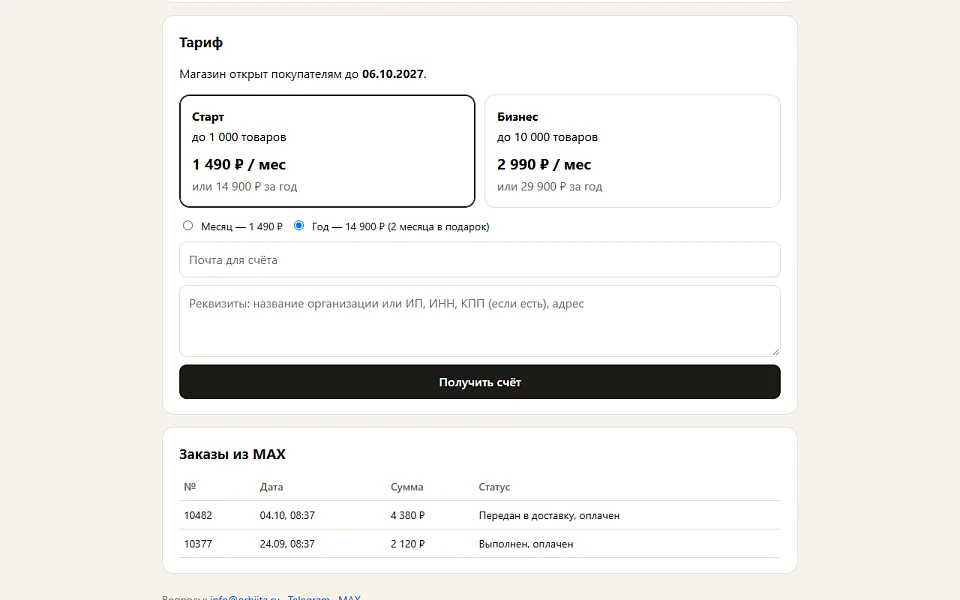The width and height of the screenshot is (960, 600).
Task: Click the "или 29 900 ₽ за год" note
Action: [550, 187]
